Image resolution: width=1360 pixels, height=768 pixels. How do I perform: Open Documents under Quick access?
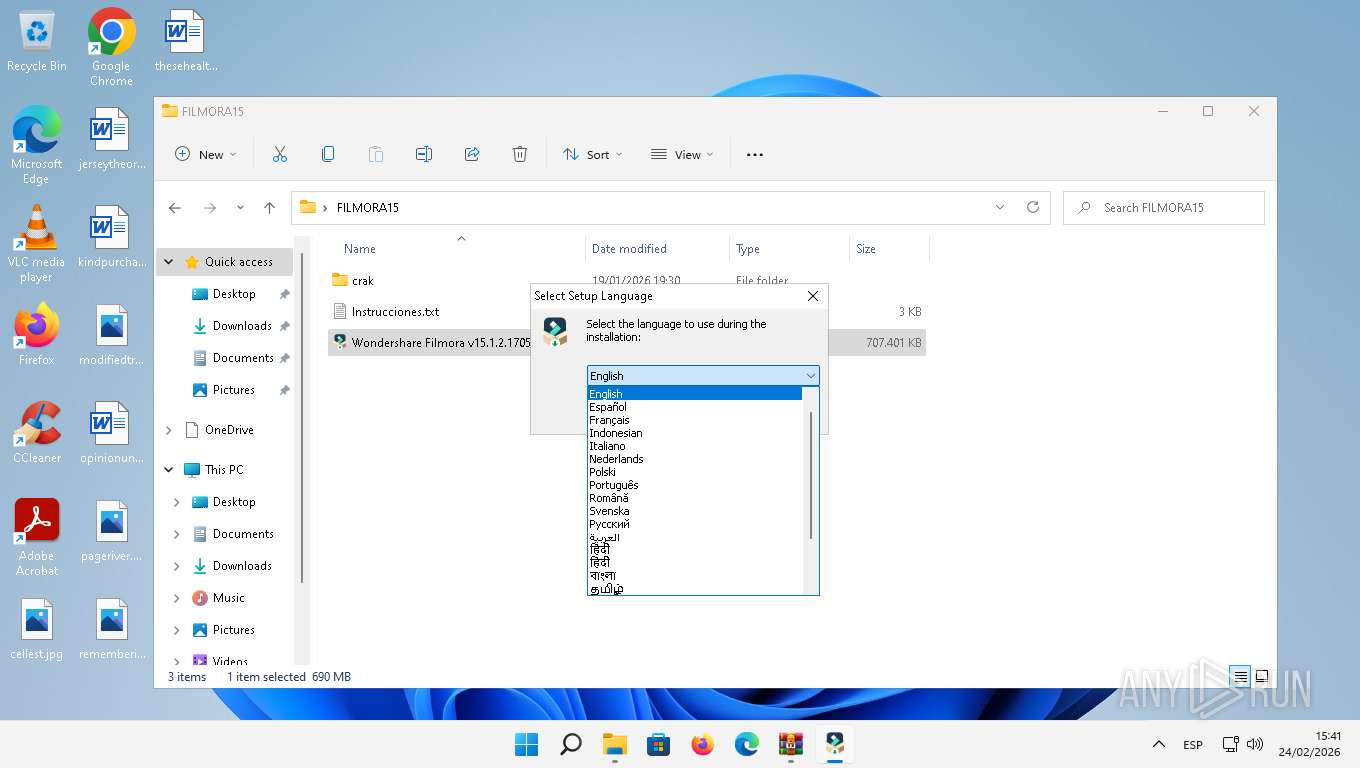[243, 358]
